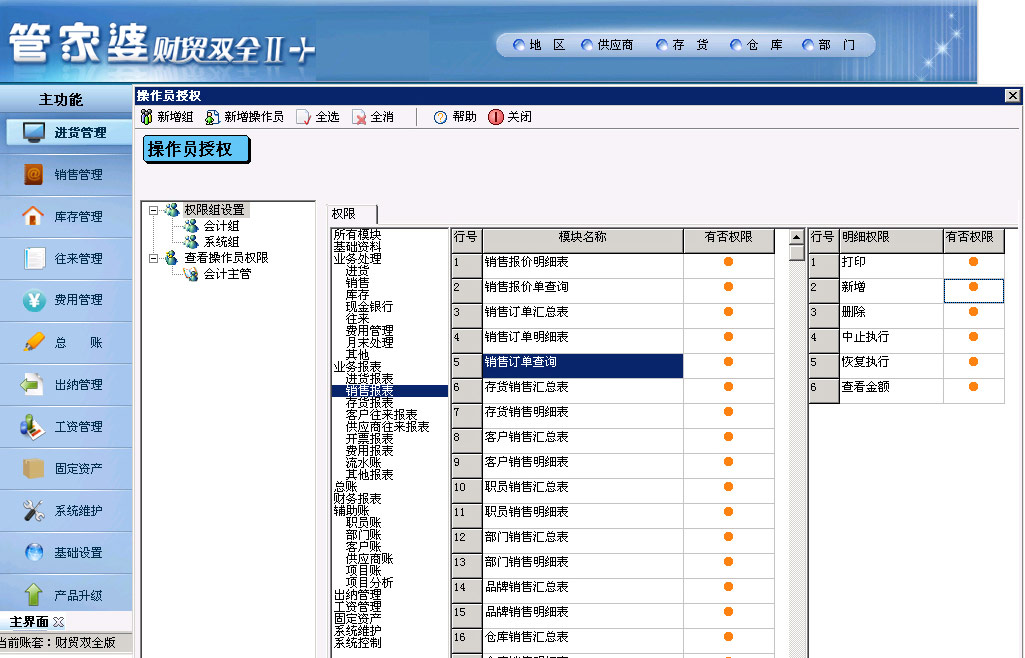Click the 供应商 header option

point(607,44)
